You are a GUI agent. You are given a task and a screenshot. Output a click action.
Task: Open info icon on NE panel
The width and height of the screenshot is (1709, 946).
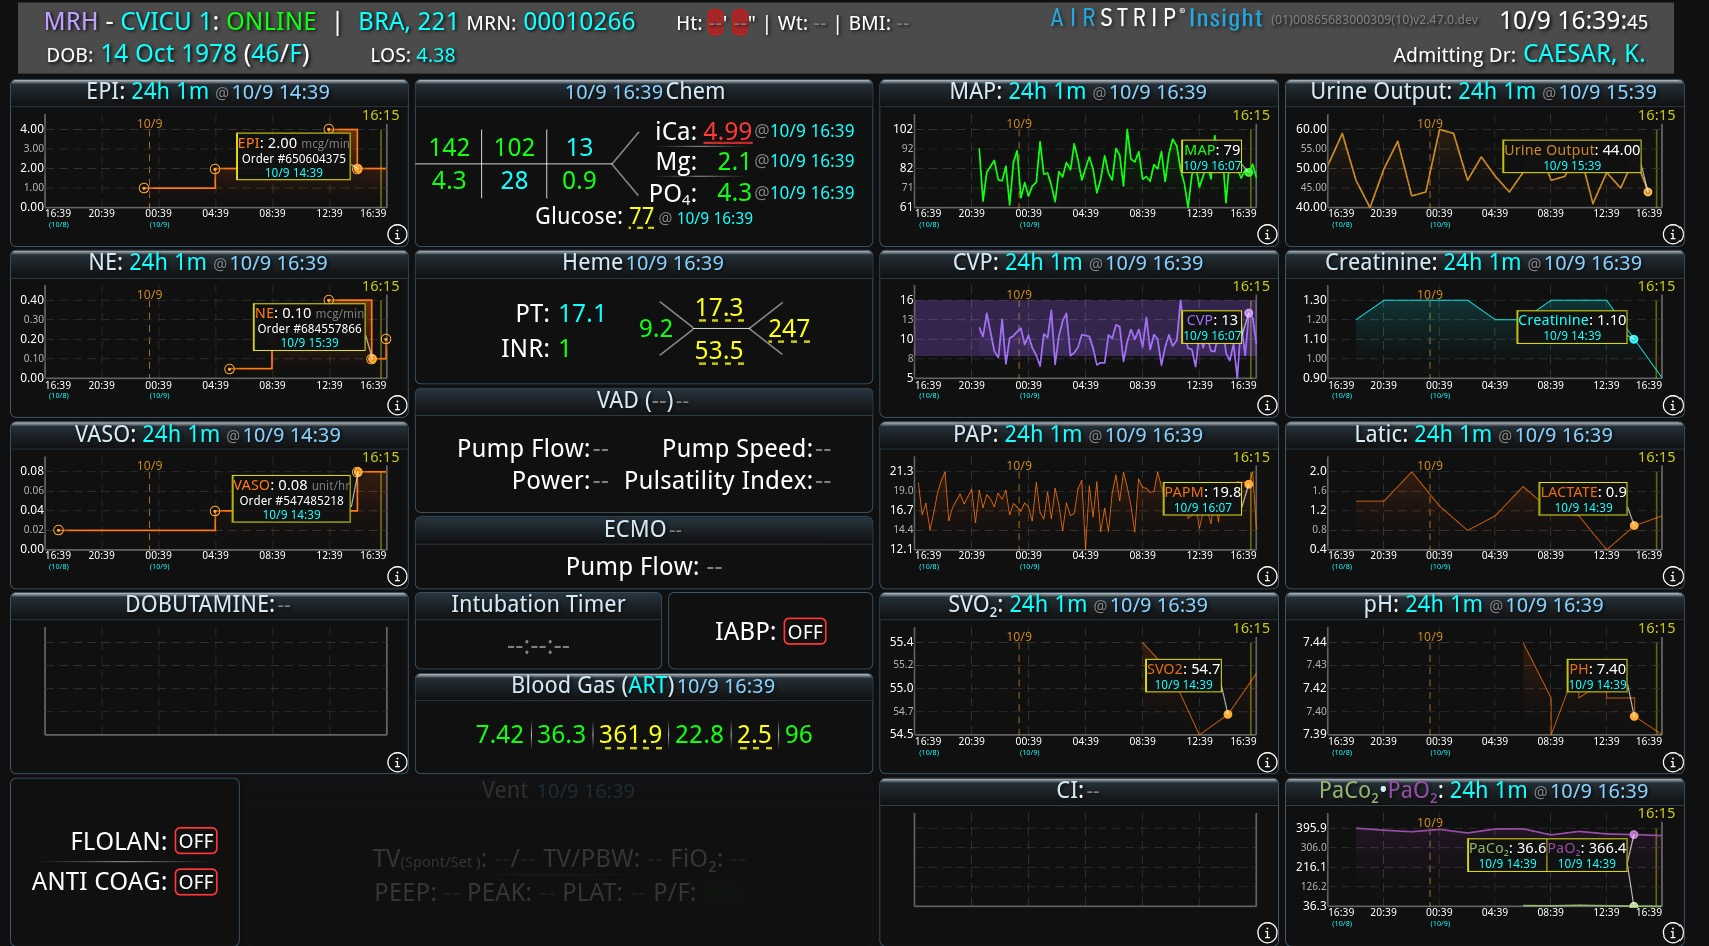397,406
